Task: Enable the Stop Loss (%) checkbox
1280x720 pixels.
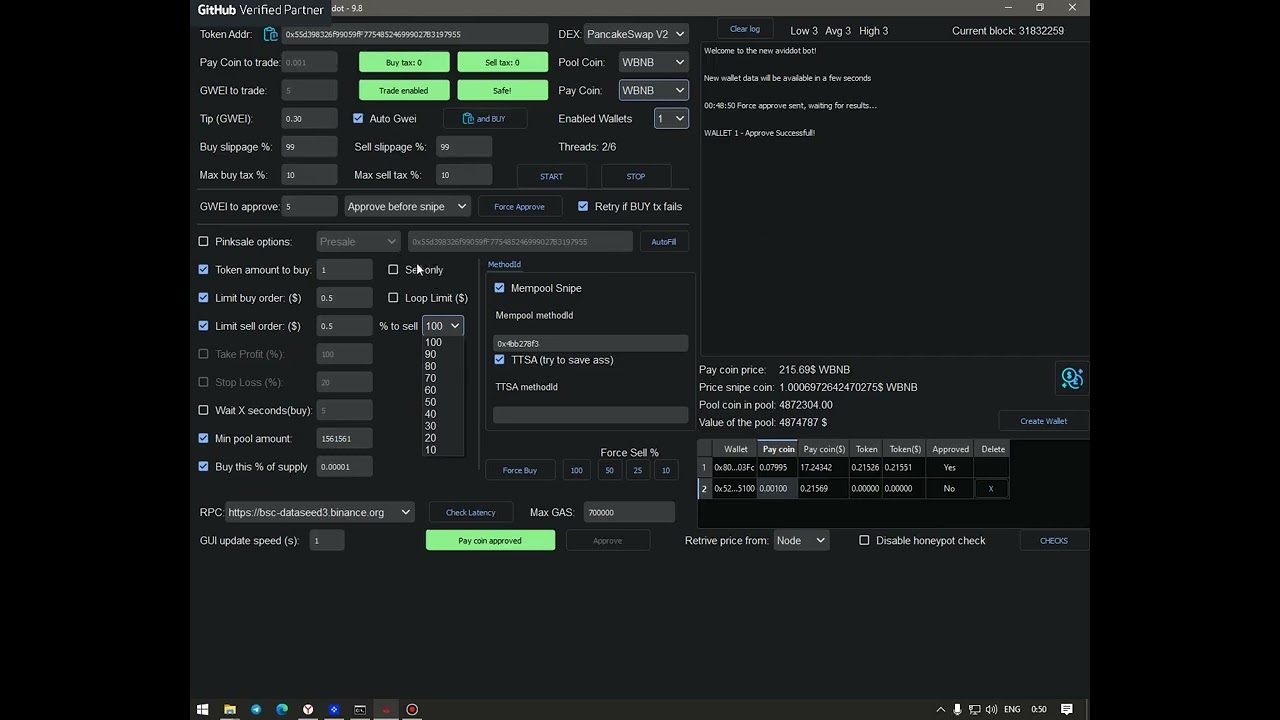Action: click(204, 382)
